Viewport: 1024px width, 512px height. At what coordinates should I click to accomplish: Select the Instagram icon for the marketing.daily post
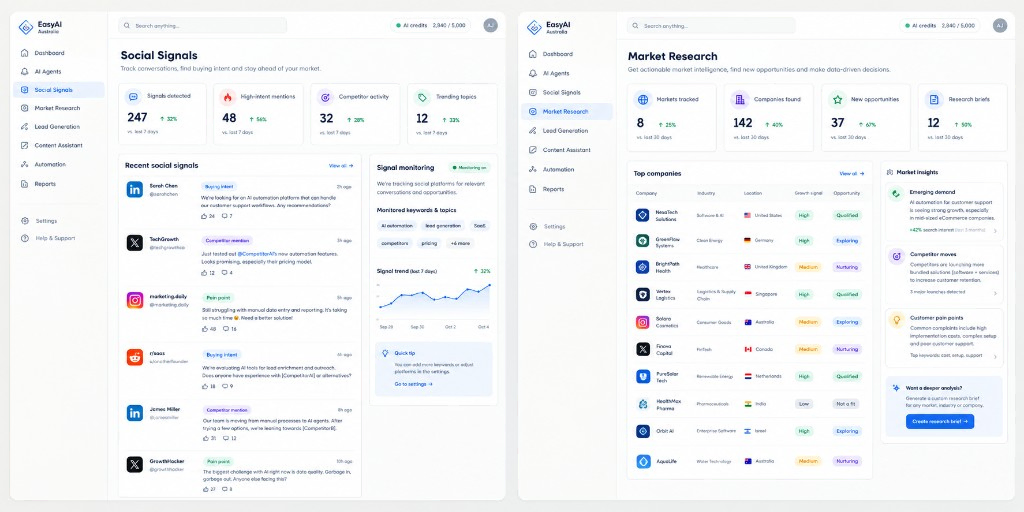tap(135, 300)
